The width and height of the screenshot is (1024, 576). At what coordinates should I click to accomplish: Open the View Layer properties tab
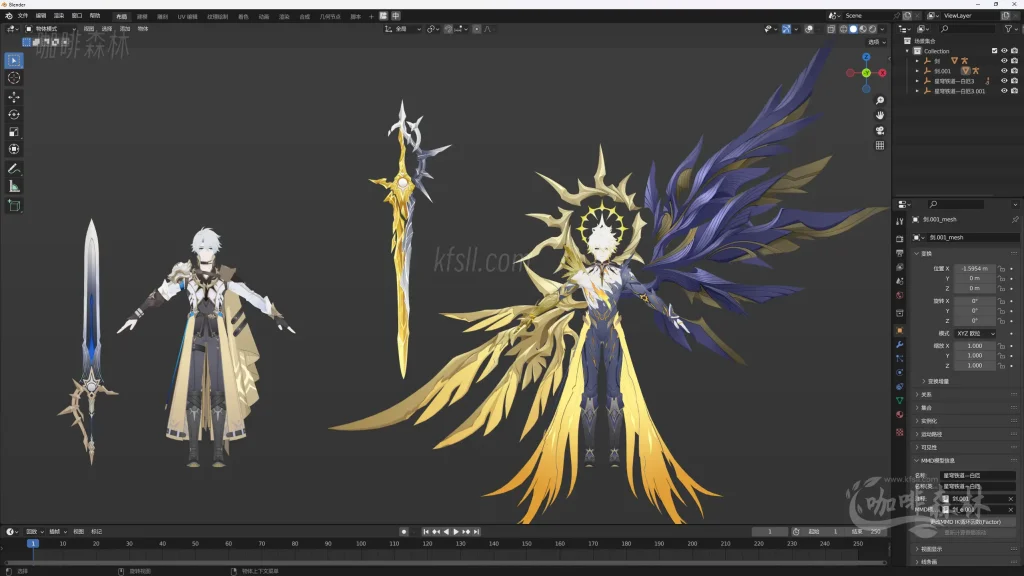point(899,267)
